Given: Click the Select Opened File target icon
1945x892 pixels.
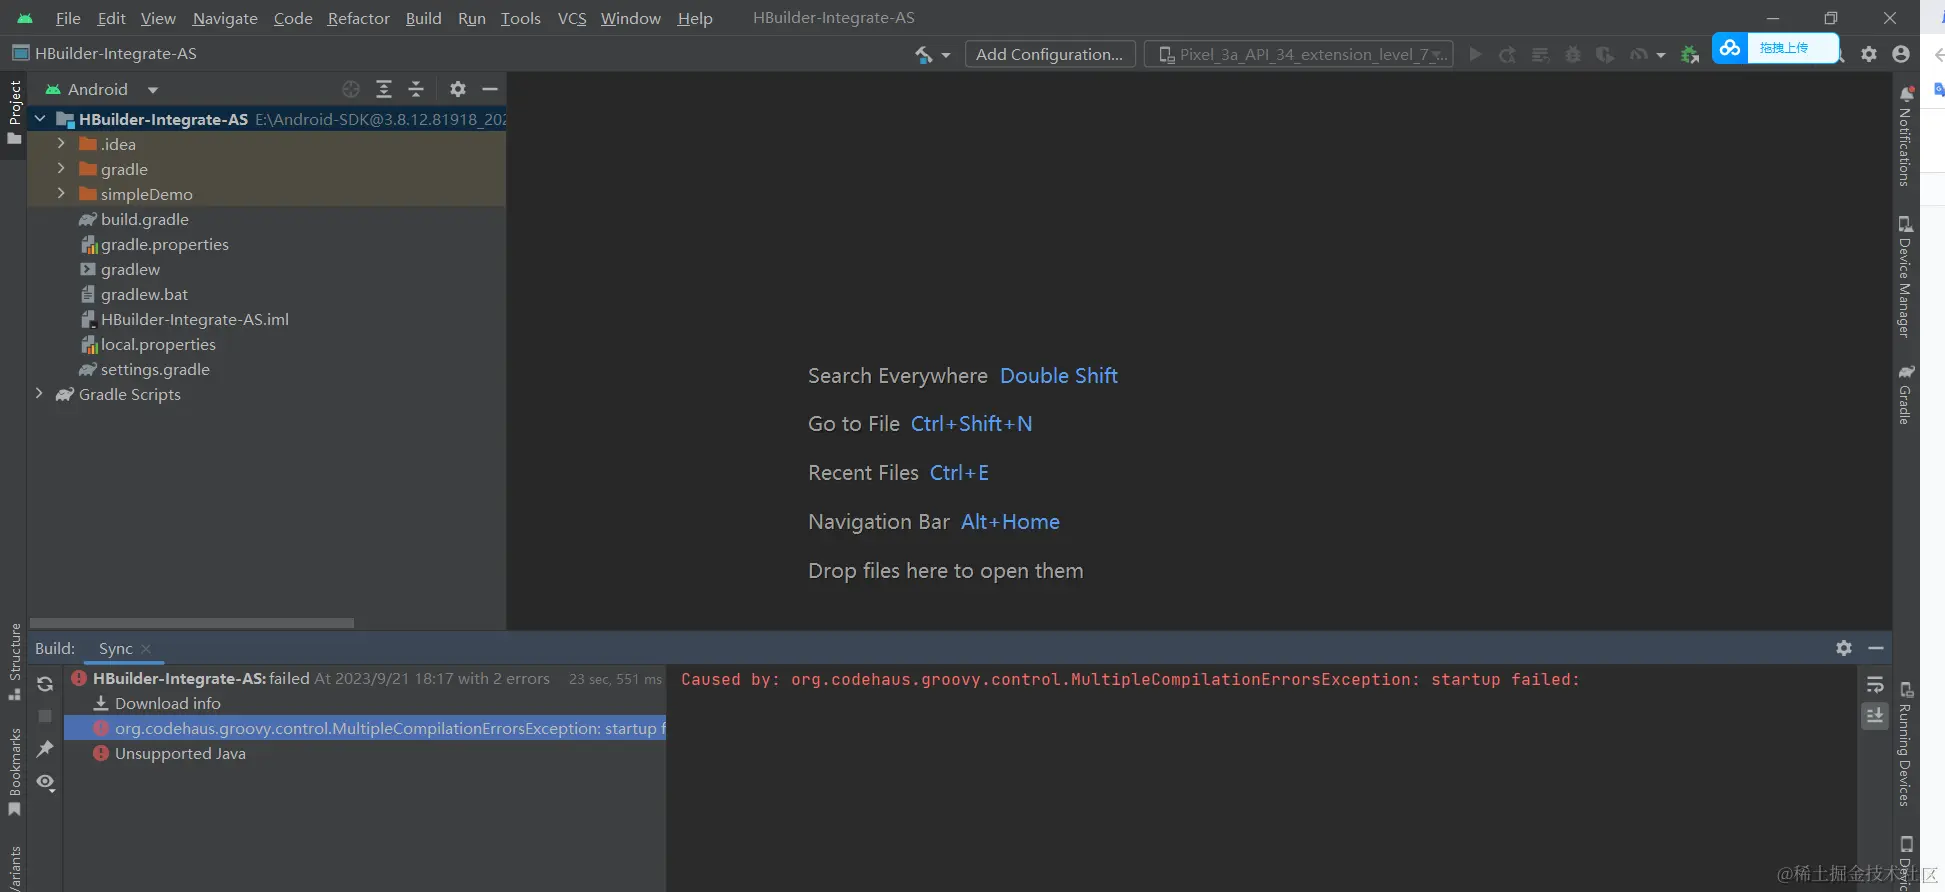Looking at the screenshot, I should point(351,90).
